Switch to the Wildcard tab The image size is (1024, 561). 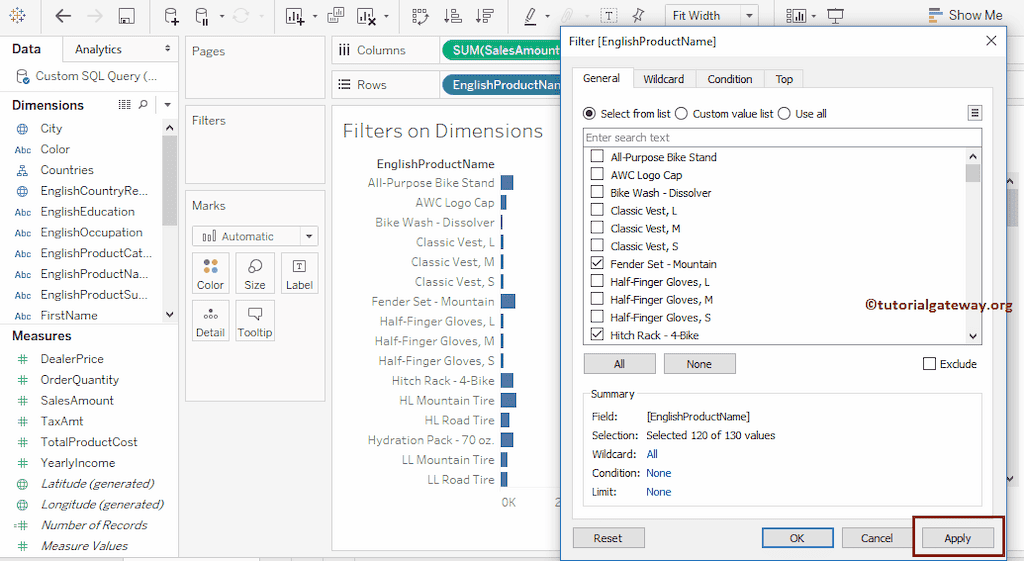click(x=664, y=79)
